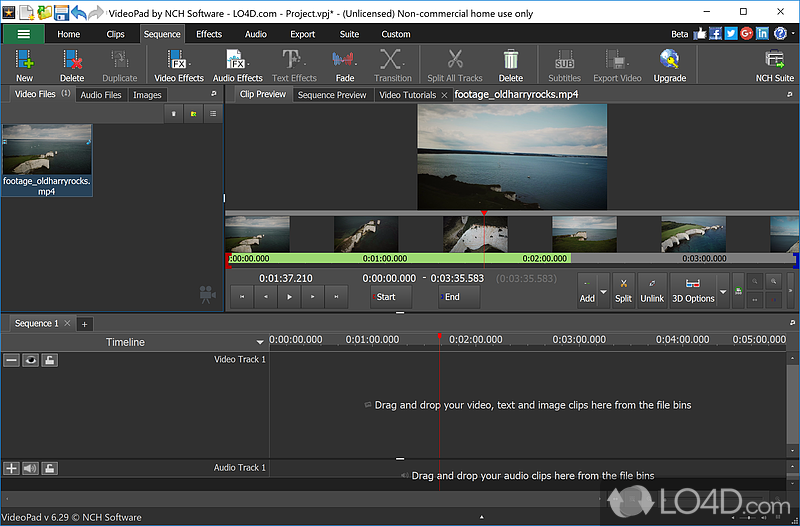This screenshot has width=800, height=526.
Task: Open the Add button dropdown arrow
Action: (604, 291)
